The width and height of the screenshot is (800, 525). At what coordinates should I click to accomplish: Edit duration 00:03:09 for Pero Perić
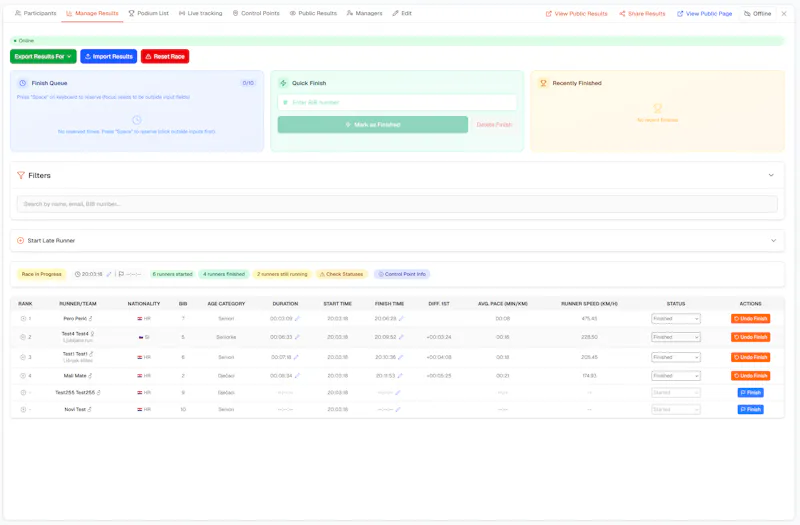297,318
